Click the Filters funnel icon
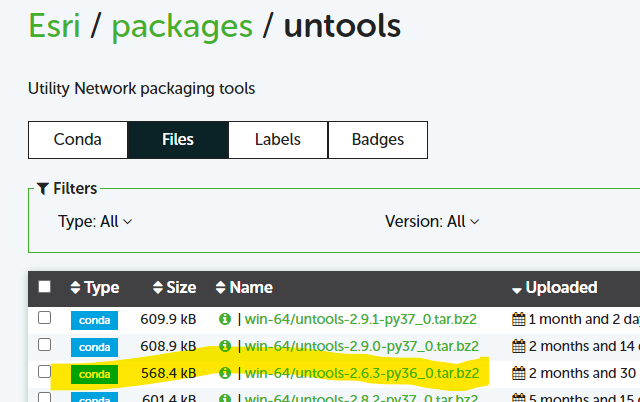Viewport: 640px width, 402px height. point(43,188)
